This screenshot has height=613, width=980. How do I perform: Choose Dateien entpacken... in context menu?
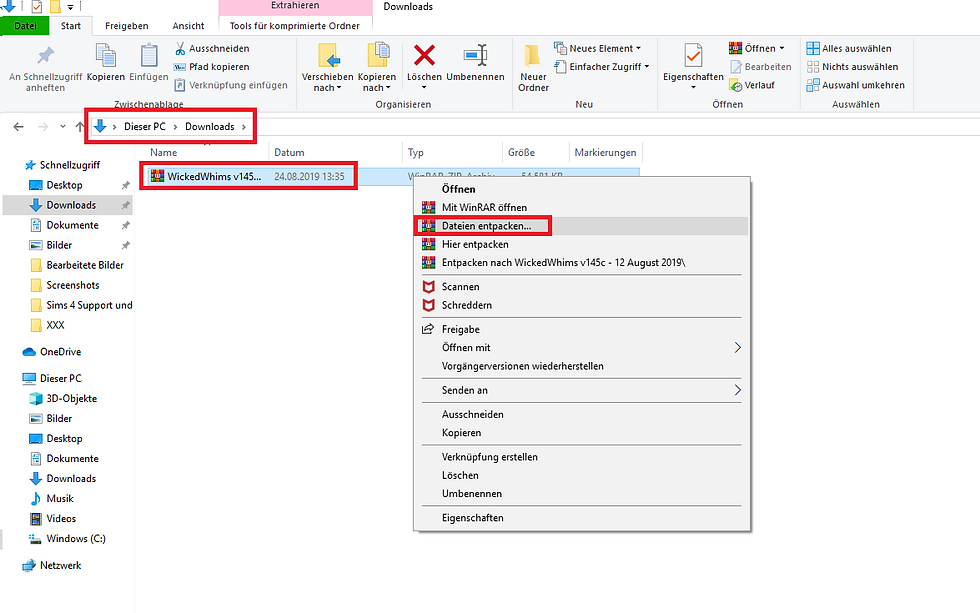(x=486, y=226)
